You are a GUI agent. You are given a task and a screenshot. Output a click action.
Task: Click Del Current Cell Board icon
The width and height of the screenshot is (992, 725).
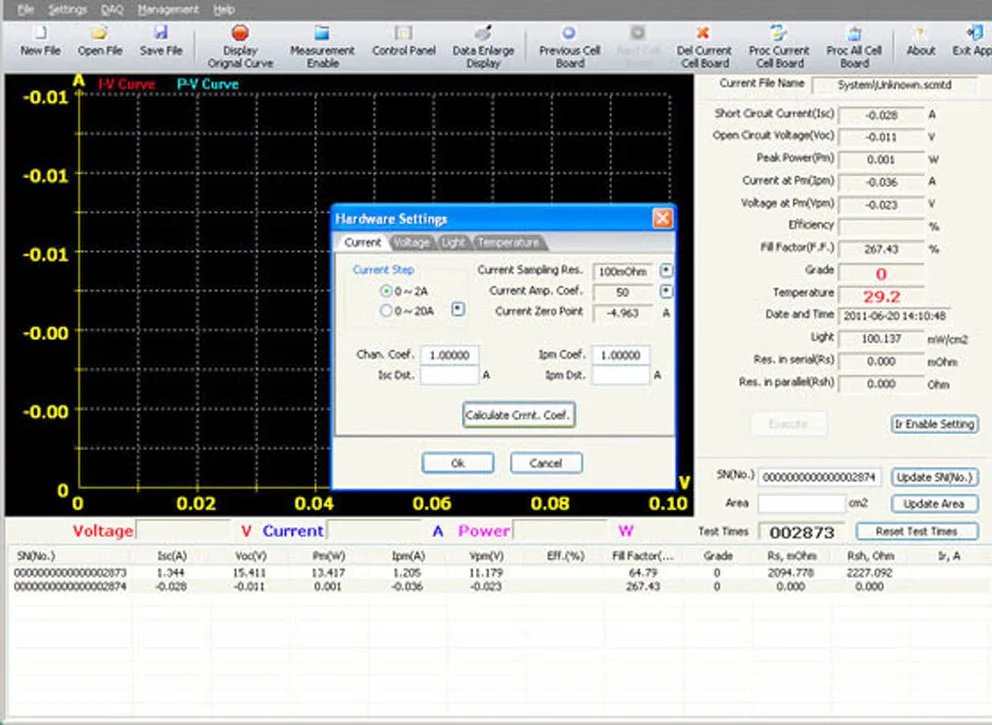[704, 35]
